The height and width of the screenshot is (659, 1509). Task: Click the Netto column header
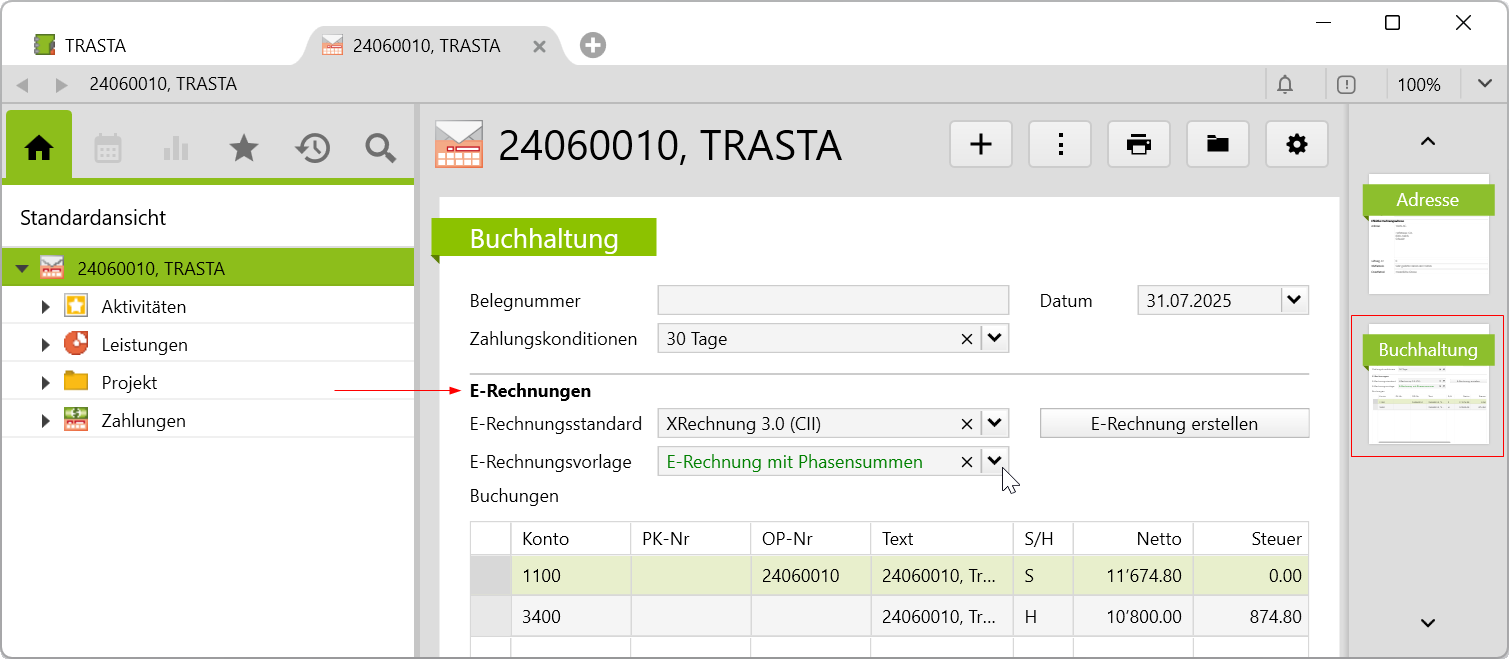(x=1133, y=539)
